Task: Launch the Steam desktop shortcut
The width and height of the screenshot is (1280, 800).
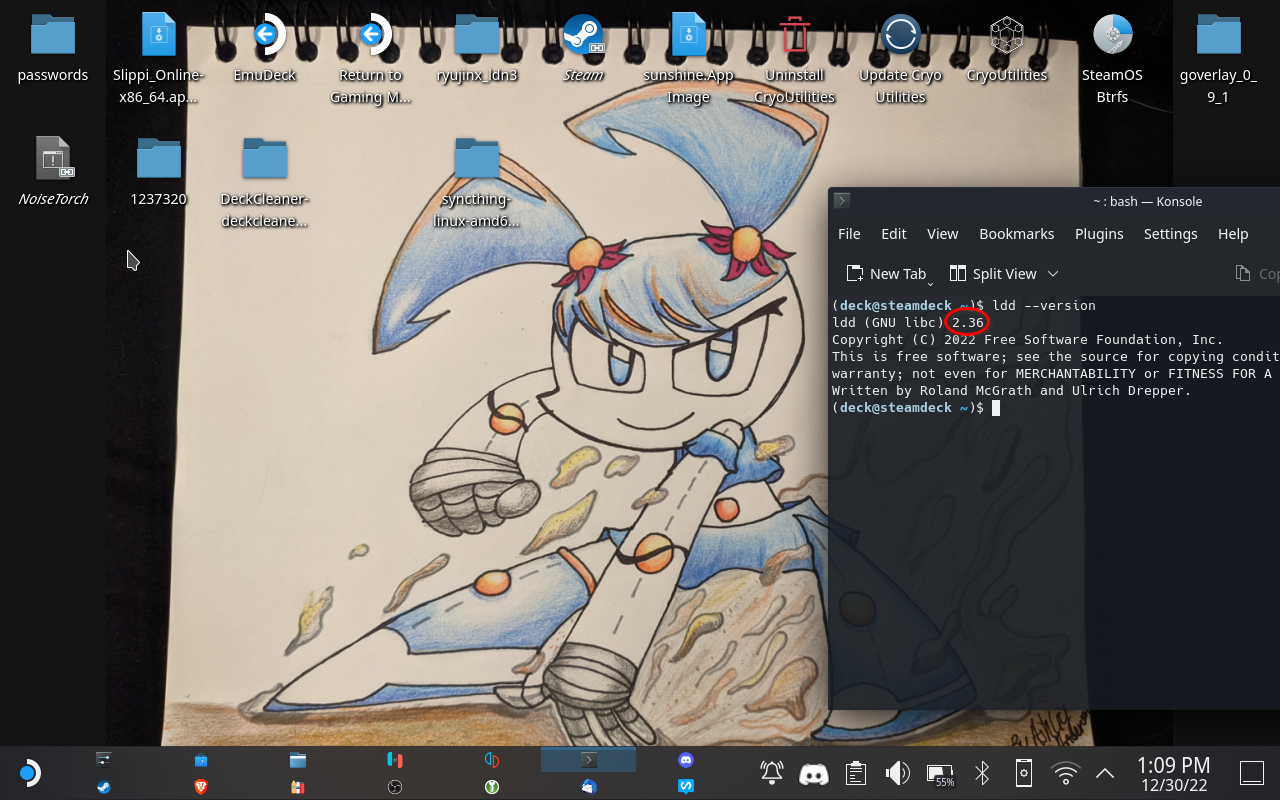Action: [x=583, y=49]
